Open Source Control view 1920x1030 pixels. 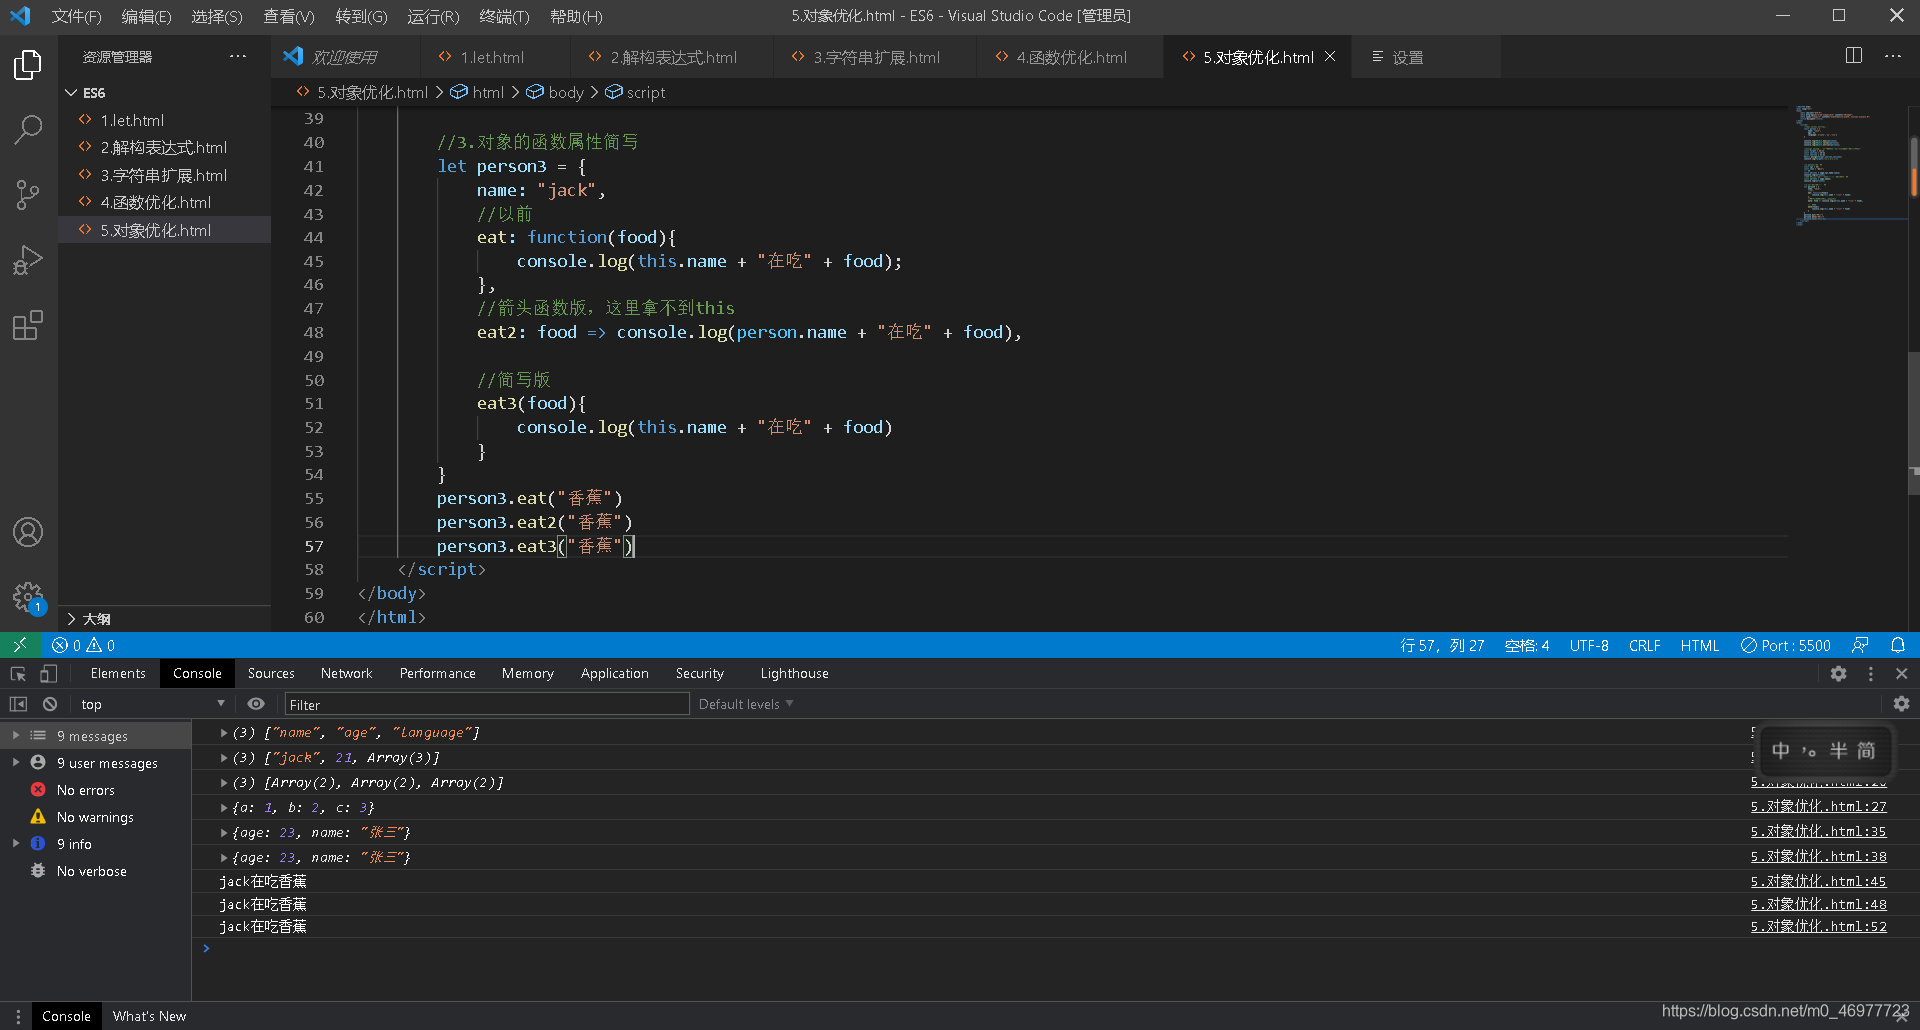point(28,195)
